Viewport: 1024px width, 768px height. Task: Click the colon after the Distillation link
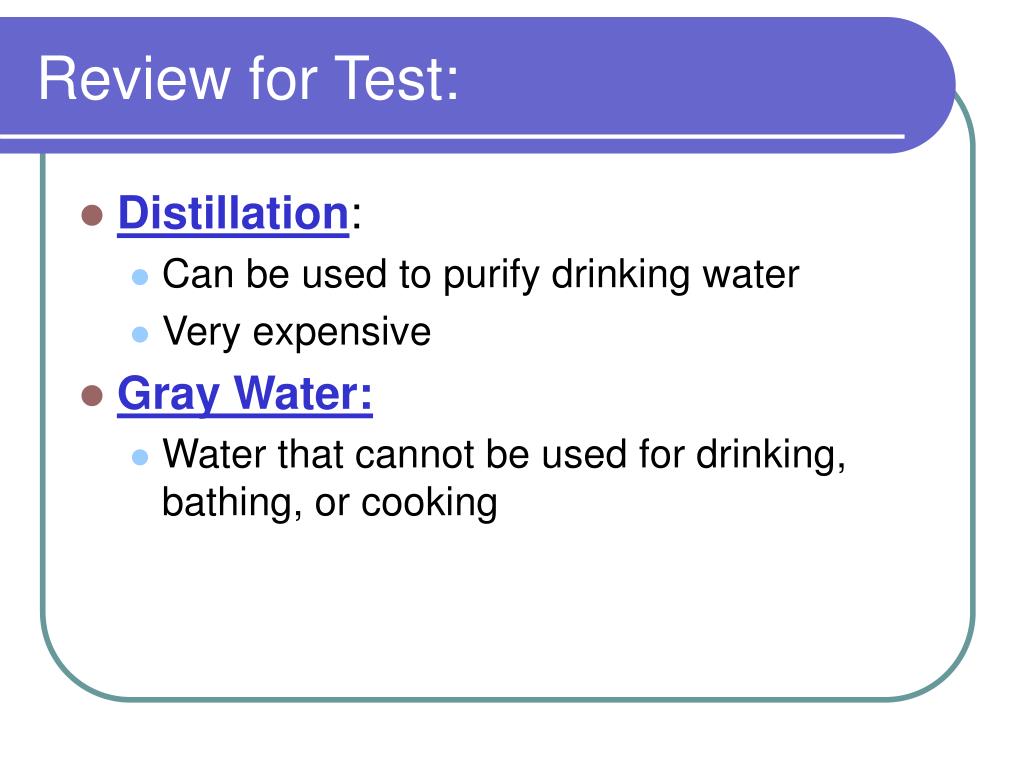tap(356, 216)
